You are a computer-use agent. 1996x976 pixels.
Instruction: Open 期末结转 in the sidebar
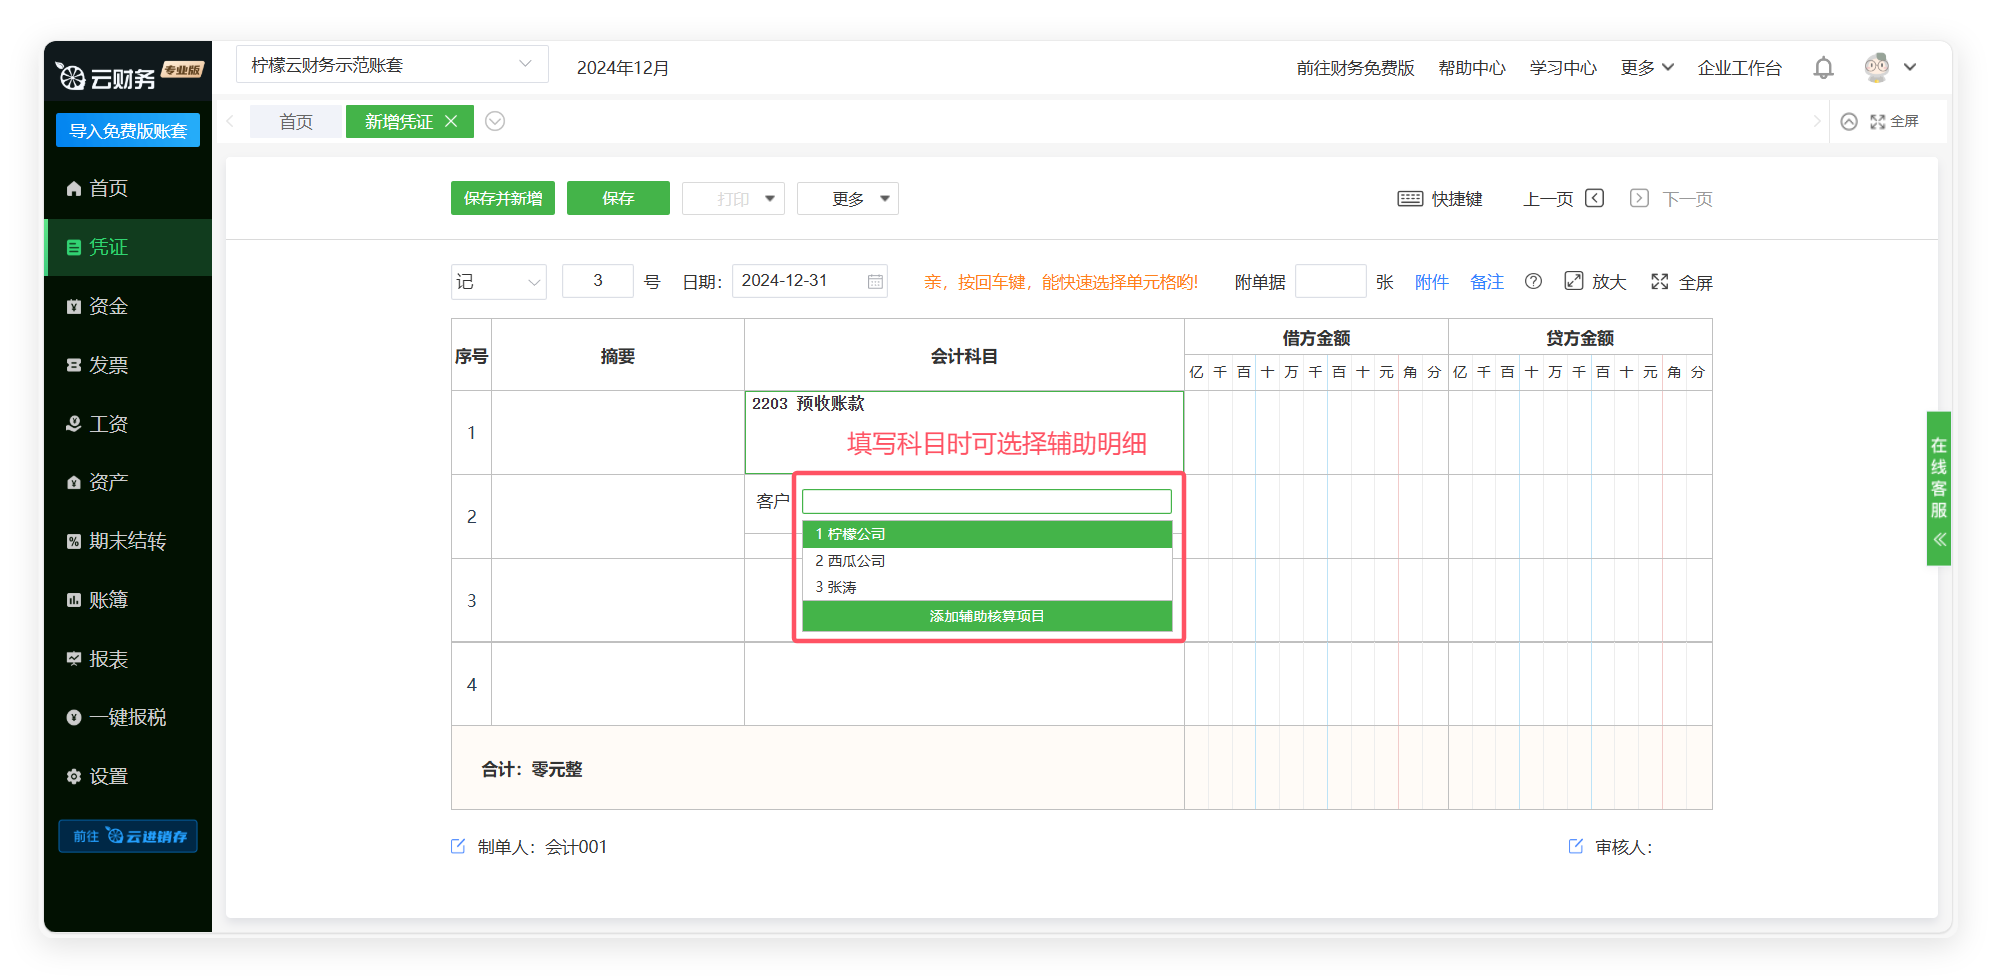127,541
